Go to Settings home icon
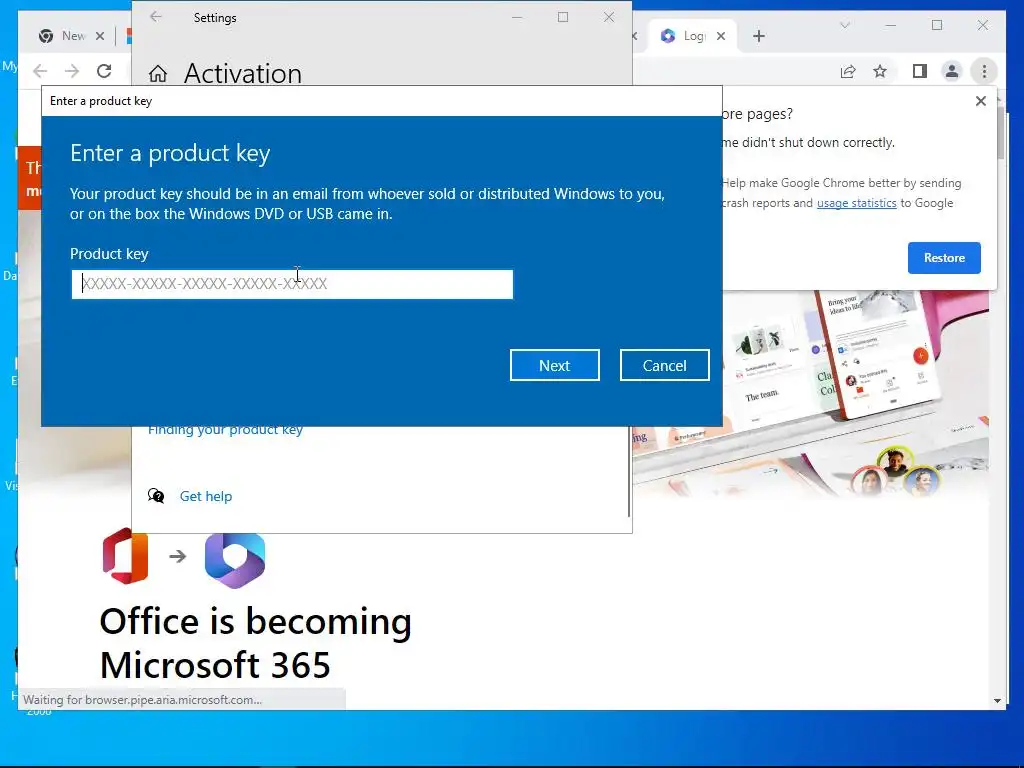This screenshot has width=1024, height=768. [x=157, y=73]
